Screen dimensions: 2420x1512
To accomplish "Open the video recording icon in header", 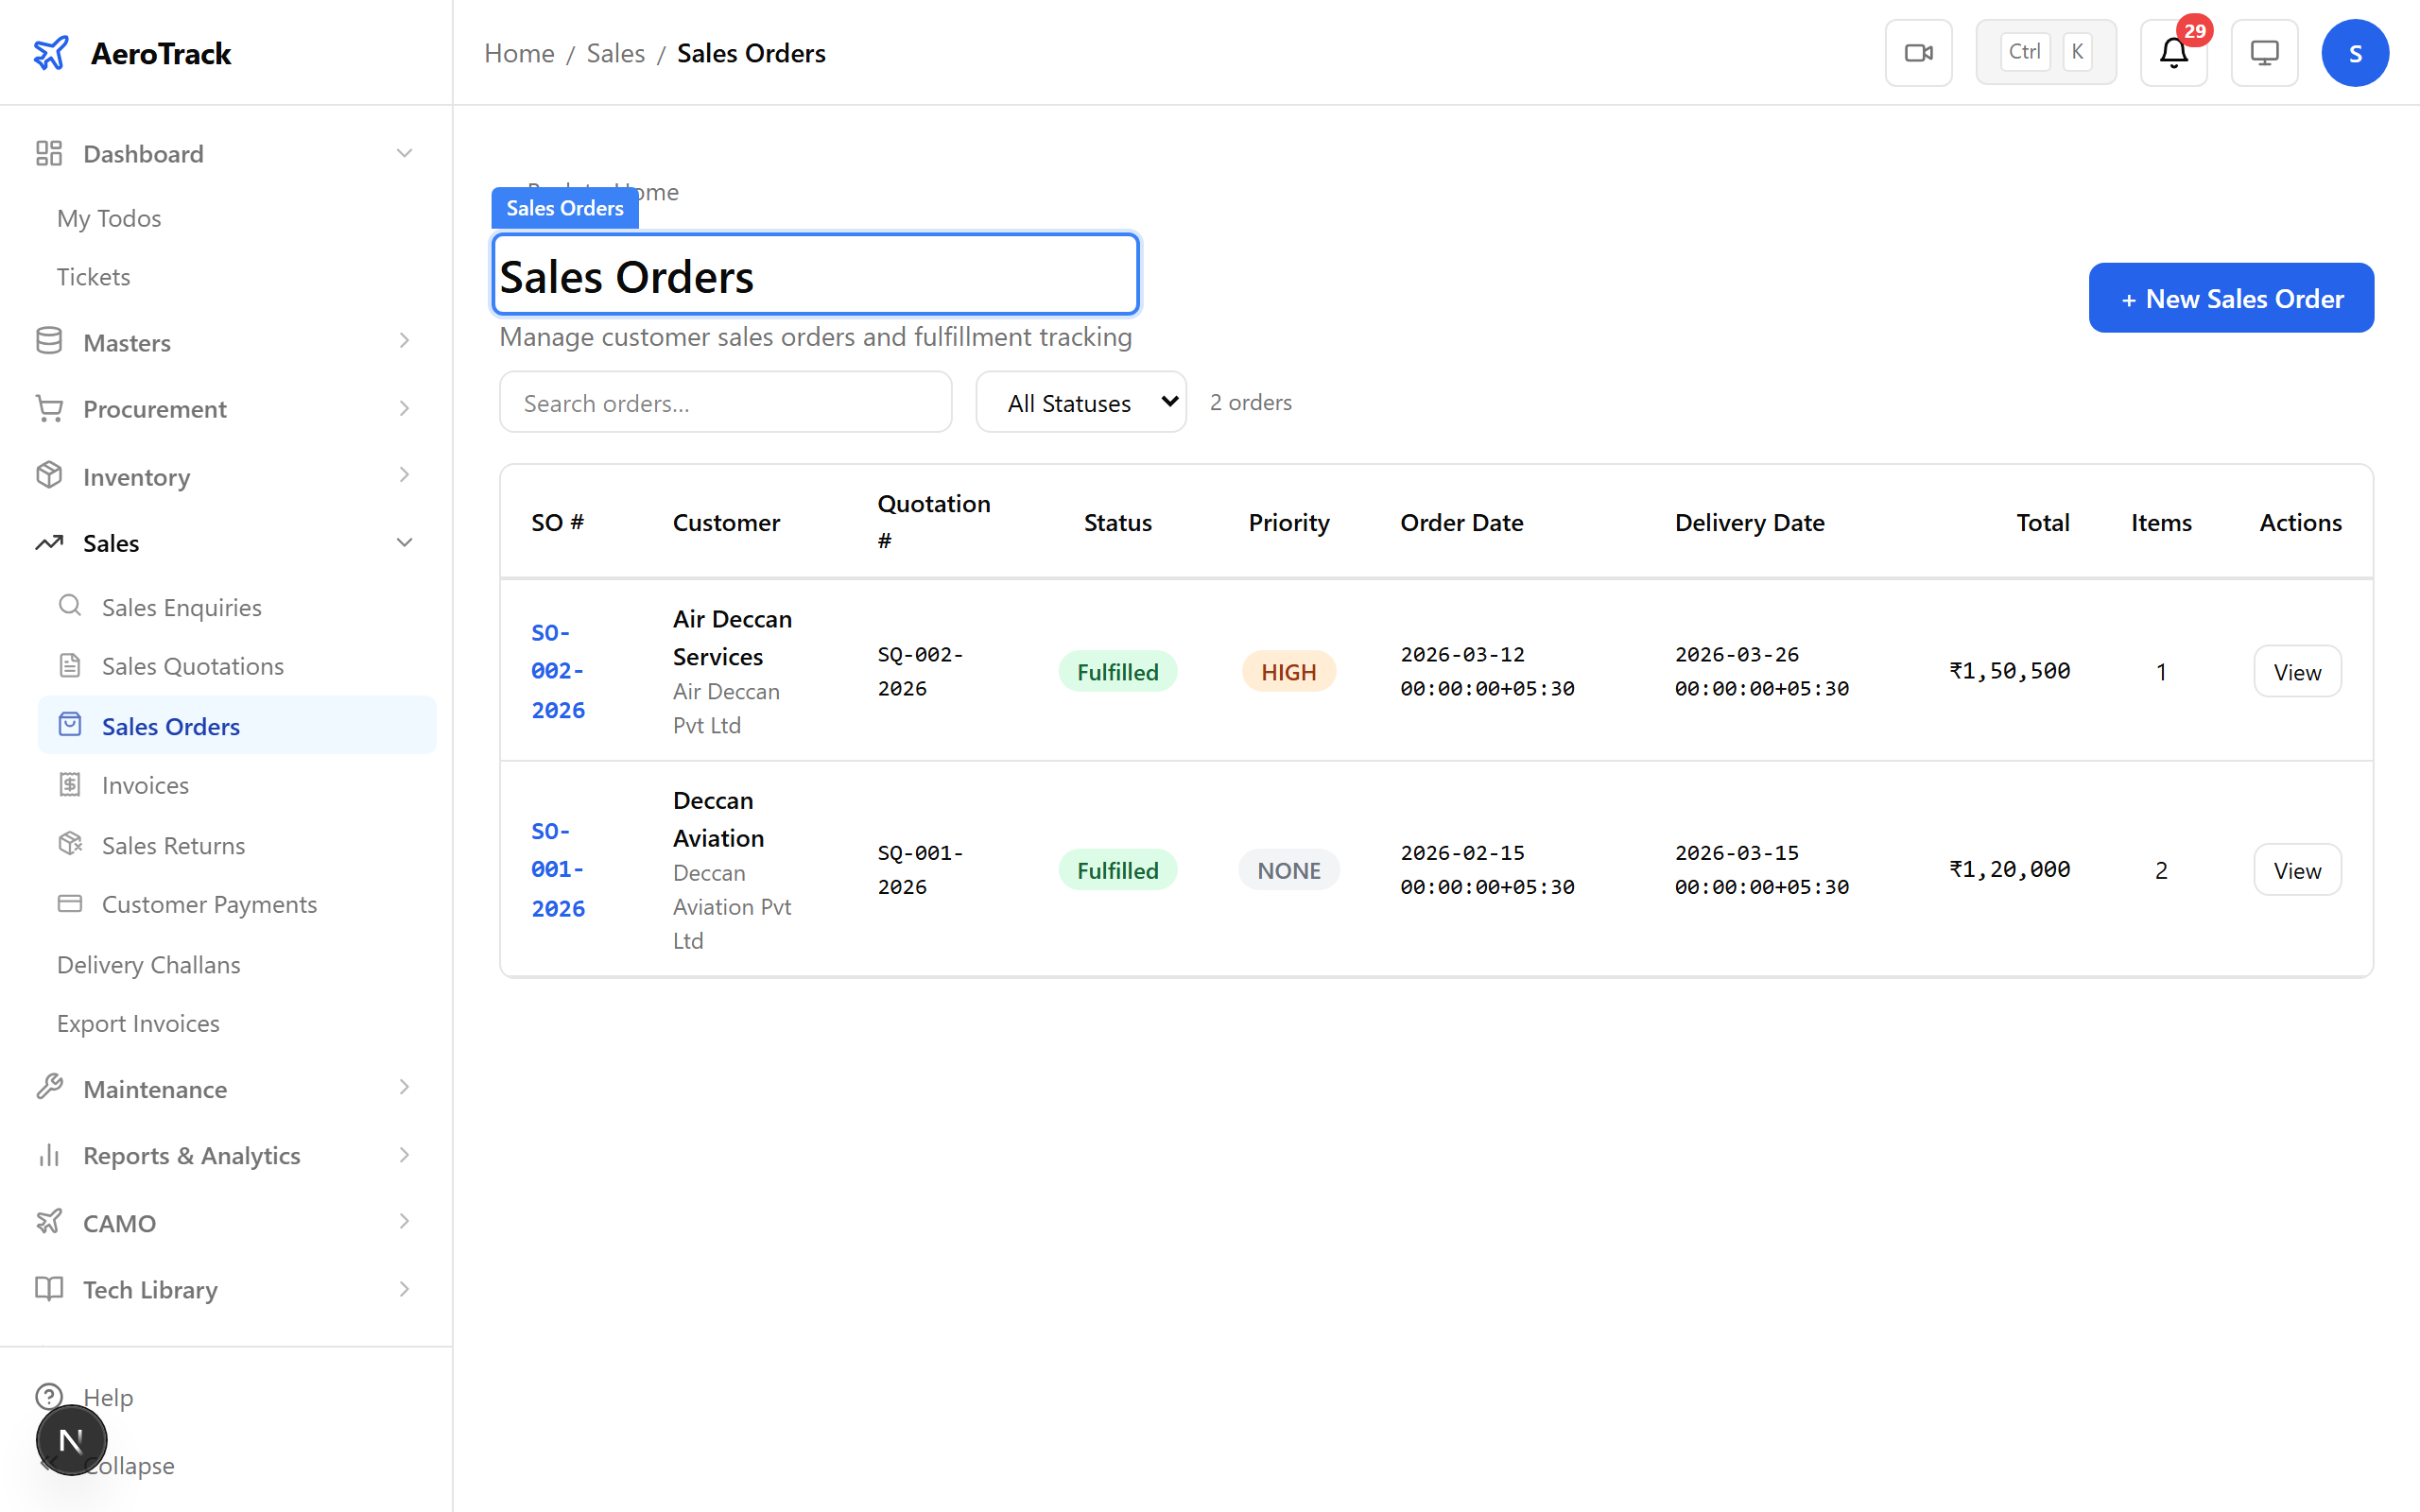I will 1918,52.
